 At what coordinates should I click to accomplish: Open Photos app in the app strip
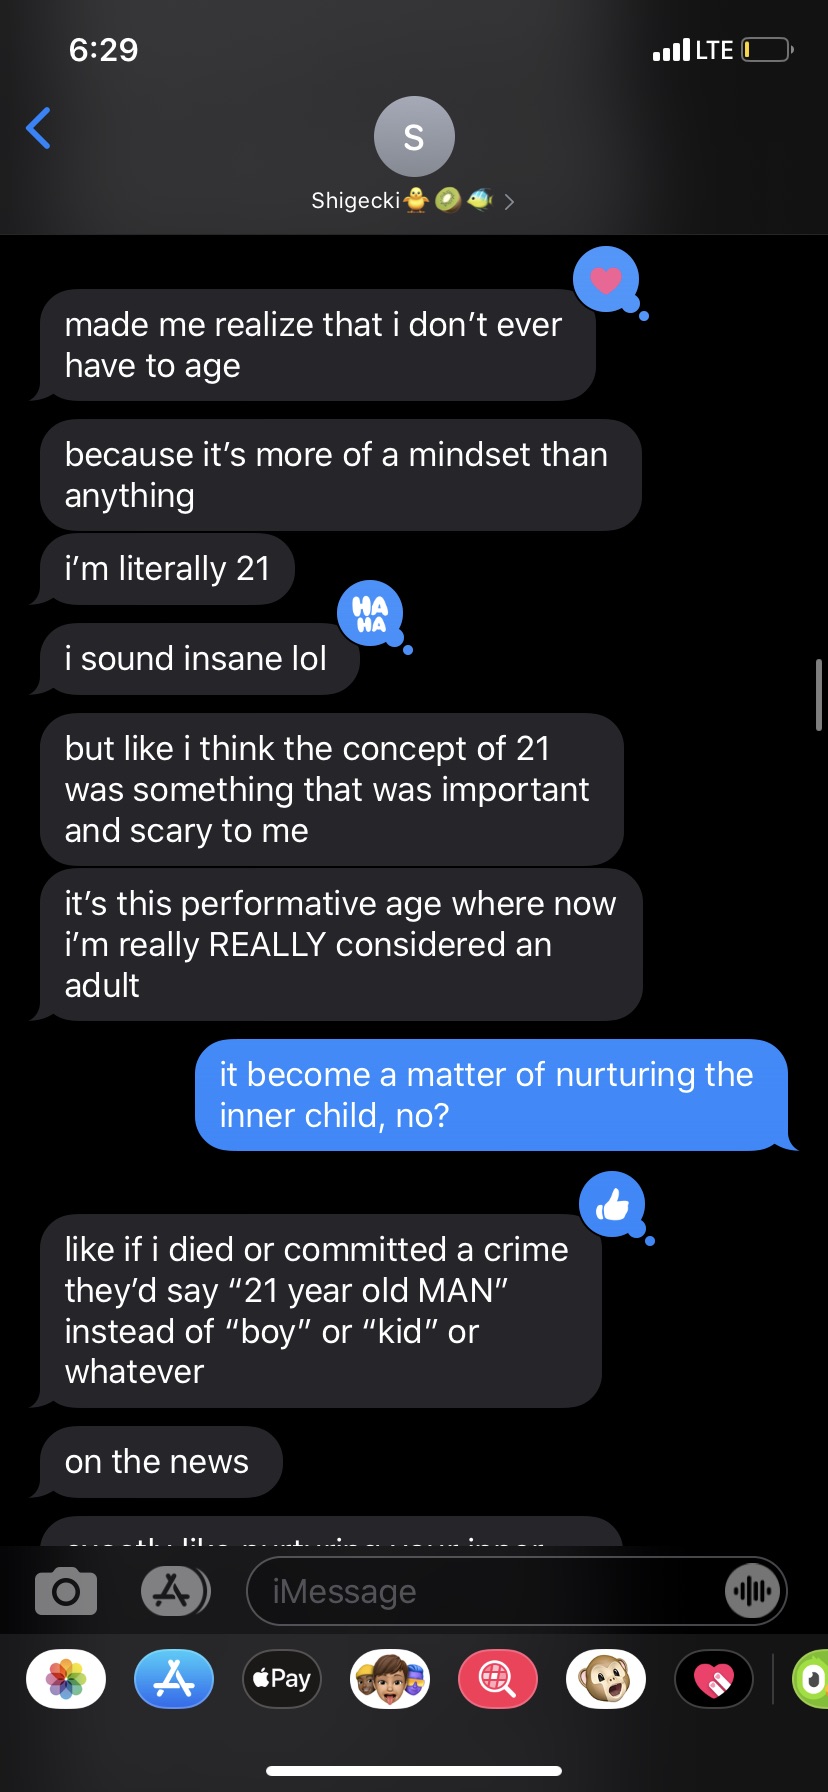point(66,1679)
